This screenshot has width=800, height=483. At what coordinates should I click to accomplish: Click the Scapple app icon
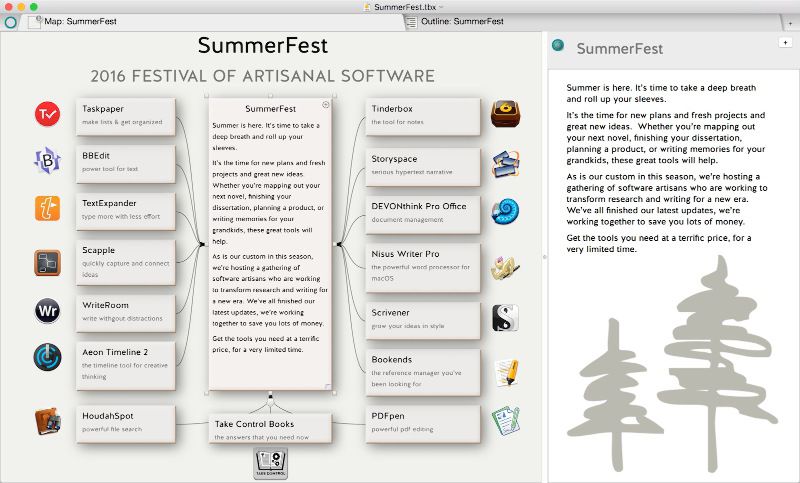pos(46,263)
